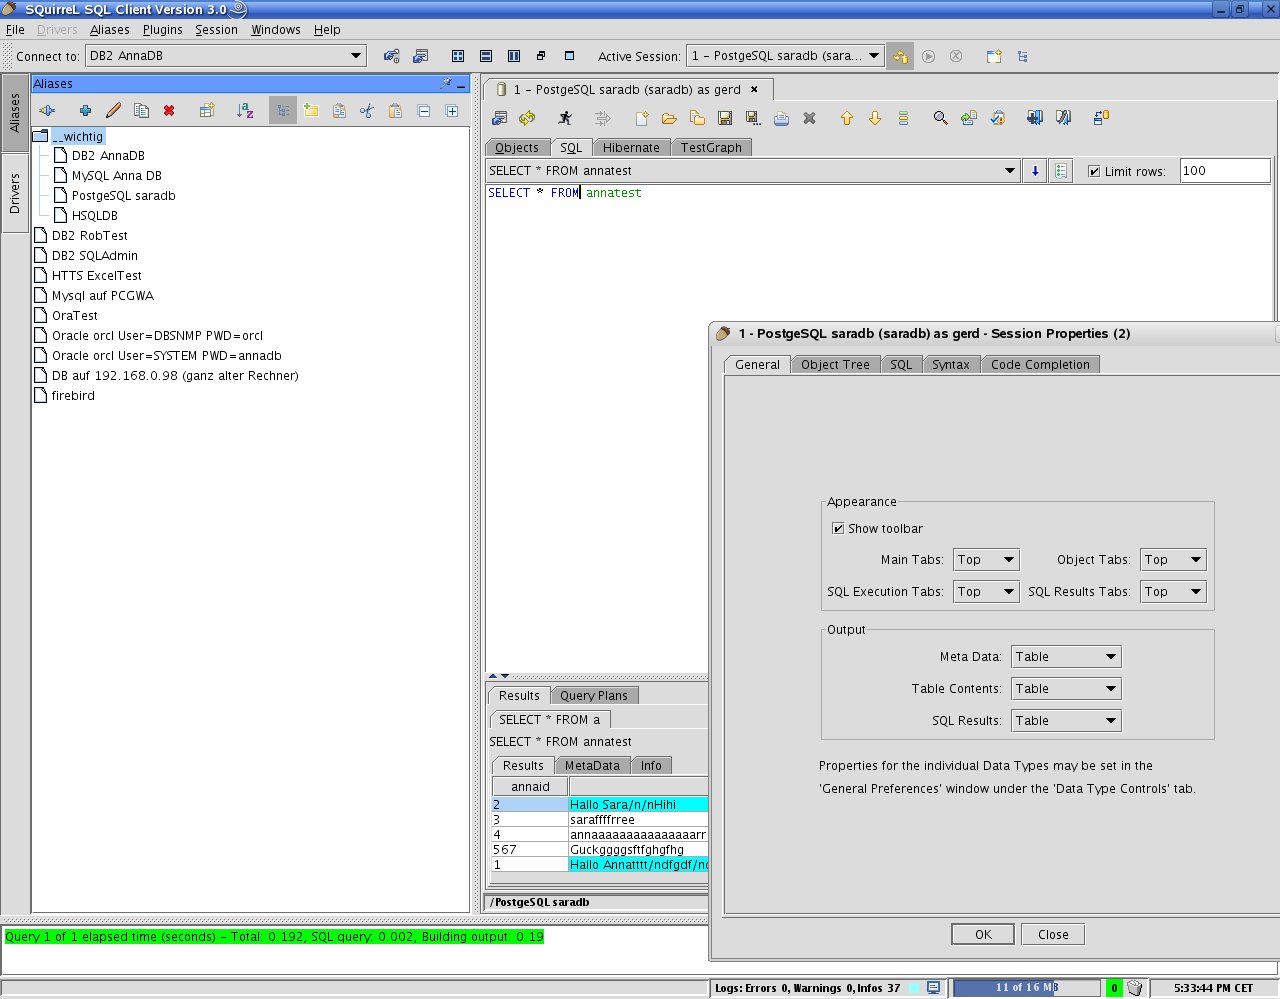This screenshot has width=1280, height=999.
Task: Open the SQL Execution Tabs dropdown
Action: [x=985, y=592]
